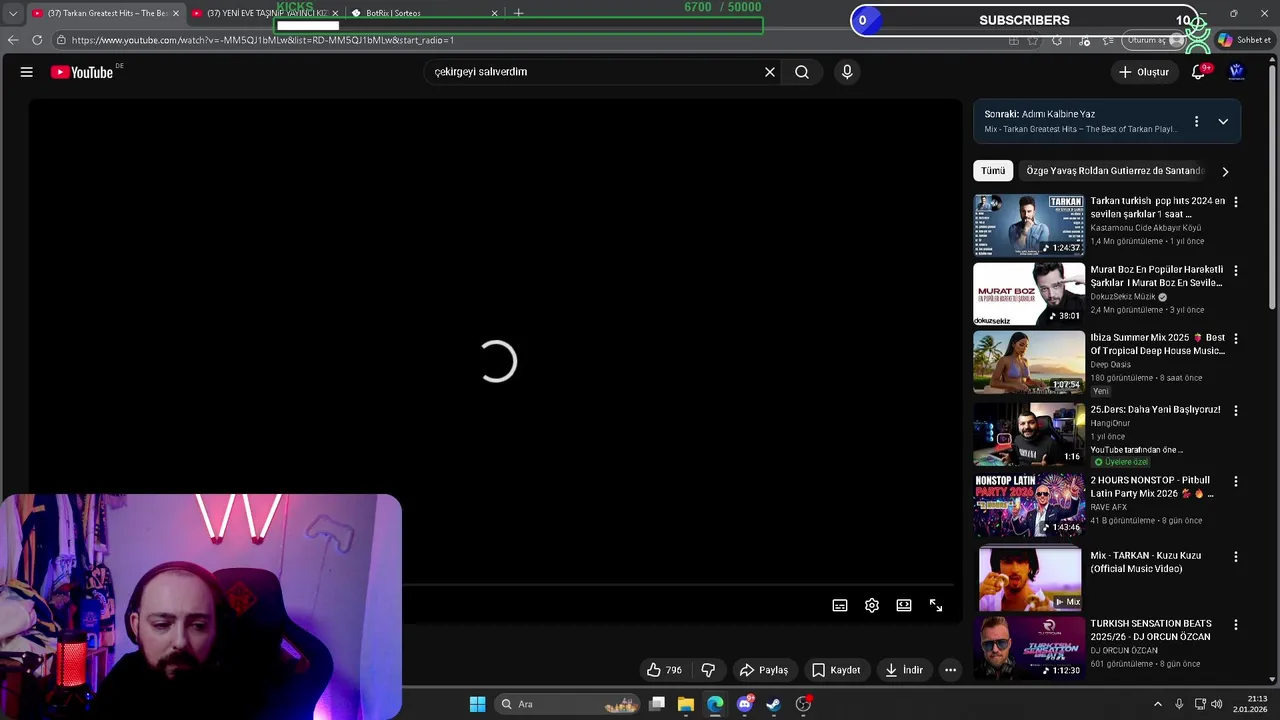This screenshot has height=720, width=1280.
Task: Open player settings gear
Action: tap(872, 605)
